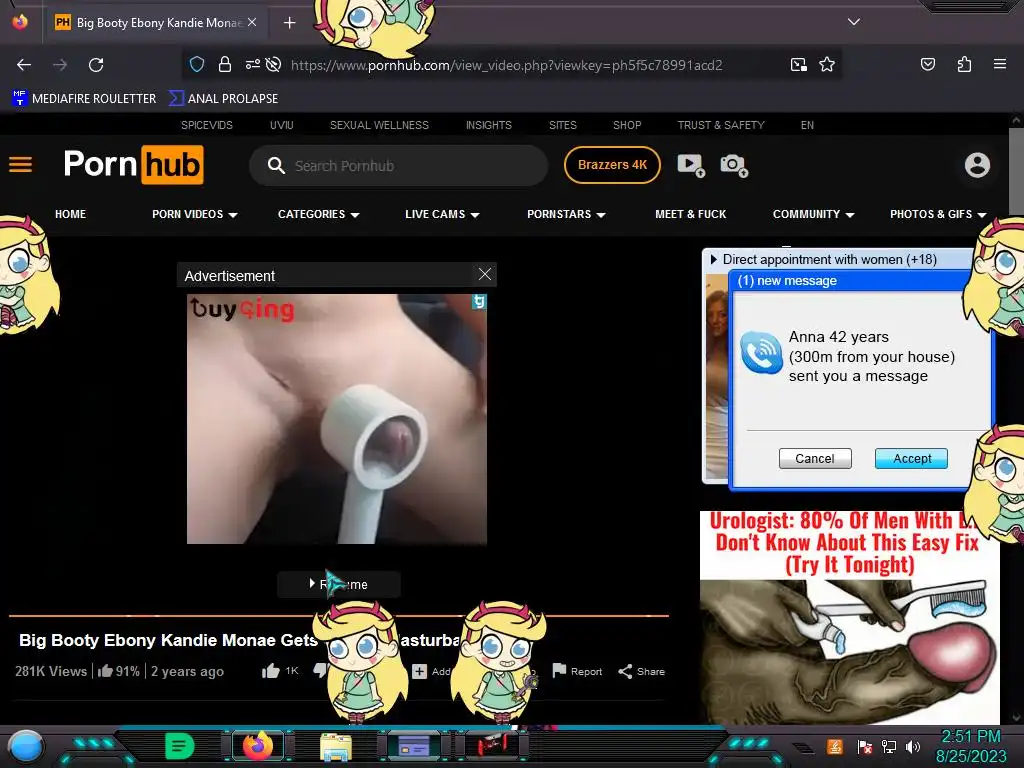Image resolution: width=1024 pixels, height=768 pixels.
Task: Click the UVIU top link
Action: tap(281, 125)
